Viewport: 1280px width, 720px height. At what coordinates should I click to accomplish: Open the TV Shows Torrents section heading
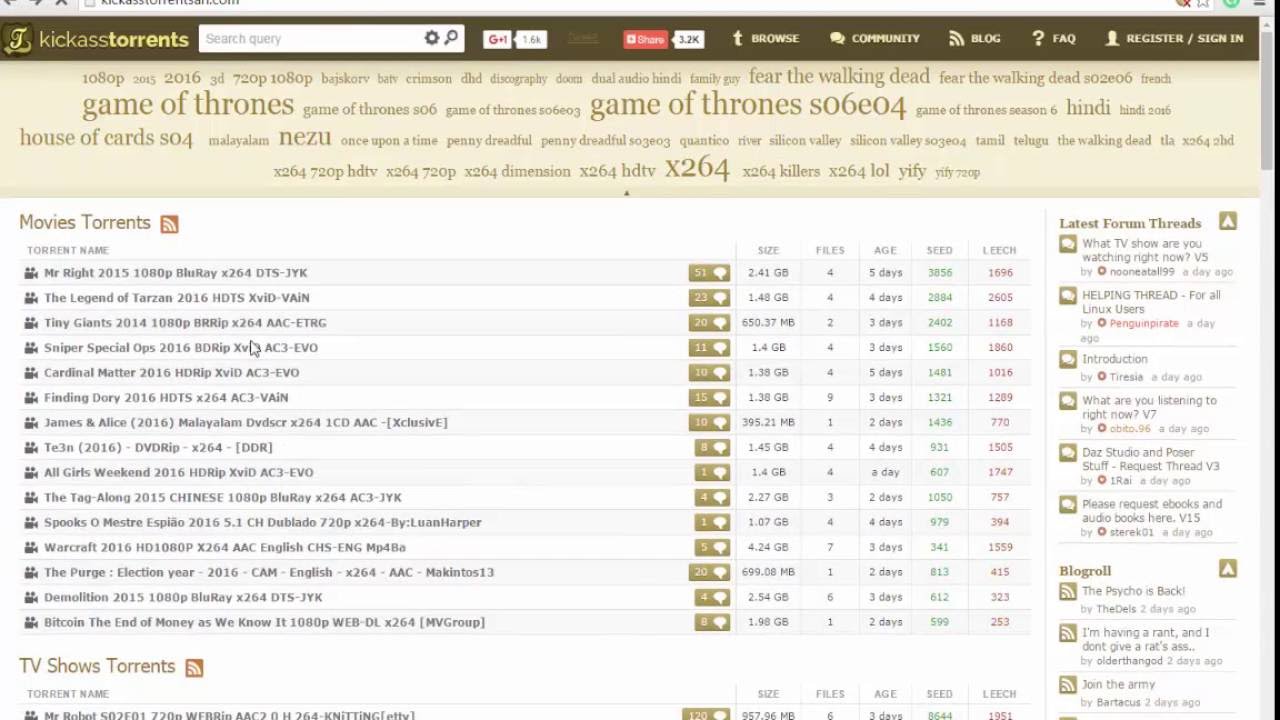pyautogui.click(x=97, y=666)
